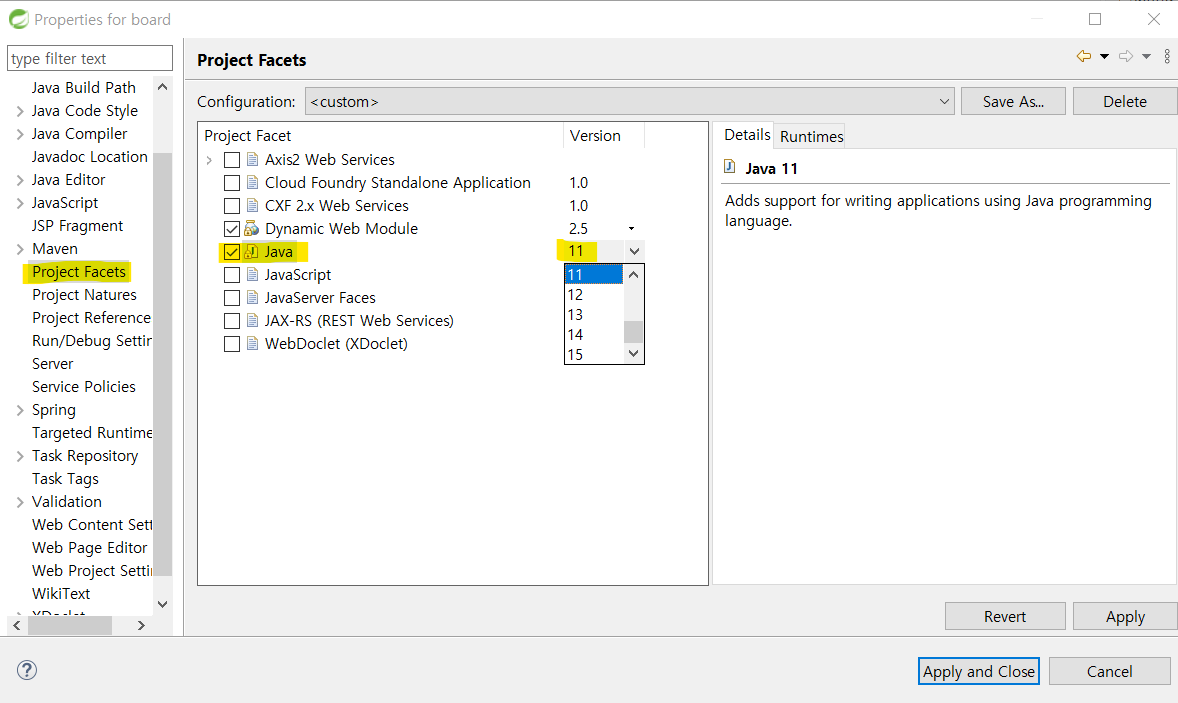
Task: Click sidebar scroll up arrow
Action: 162,87
